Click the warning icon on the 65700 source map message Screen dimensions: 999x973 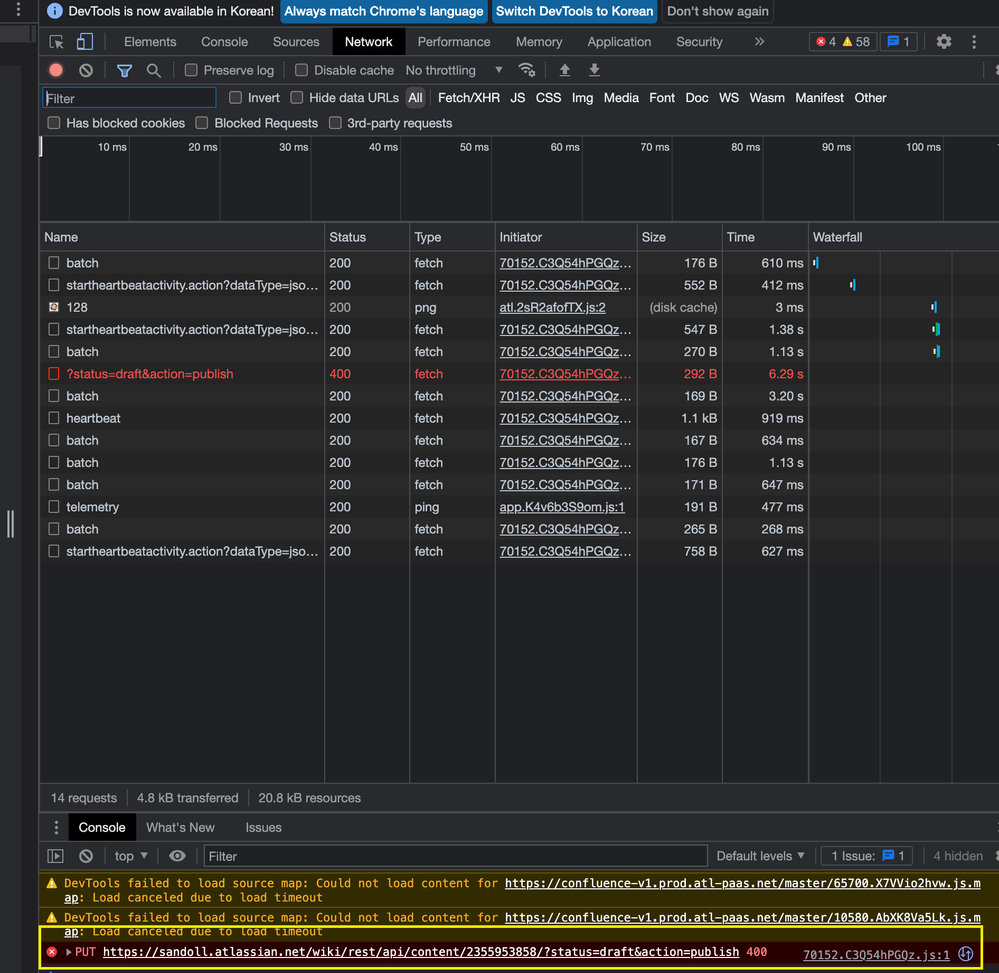pyautogui.click(x=52, y=883)
